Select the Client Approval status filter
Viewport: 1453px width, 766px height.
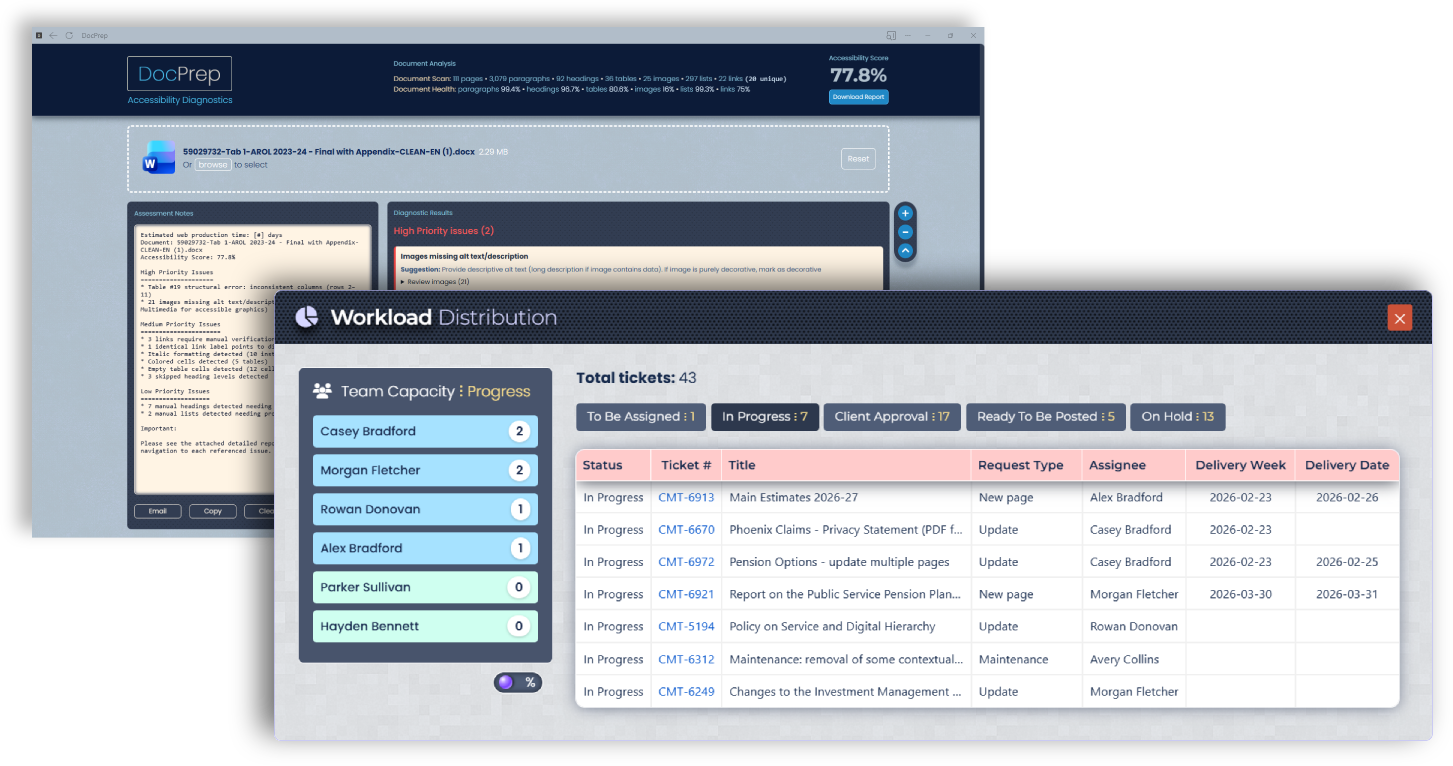coord(891,417)
